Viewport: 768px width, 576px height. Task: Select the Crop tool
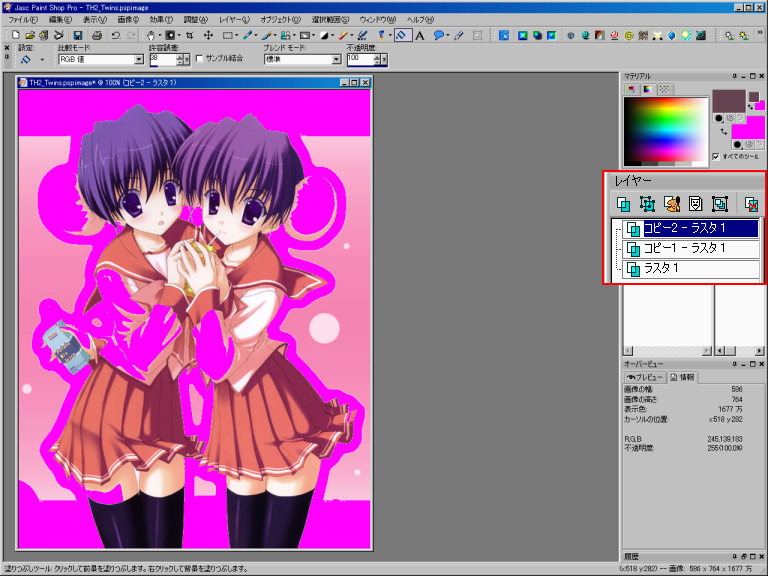pos(189,35)
